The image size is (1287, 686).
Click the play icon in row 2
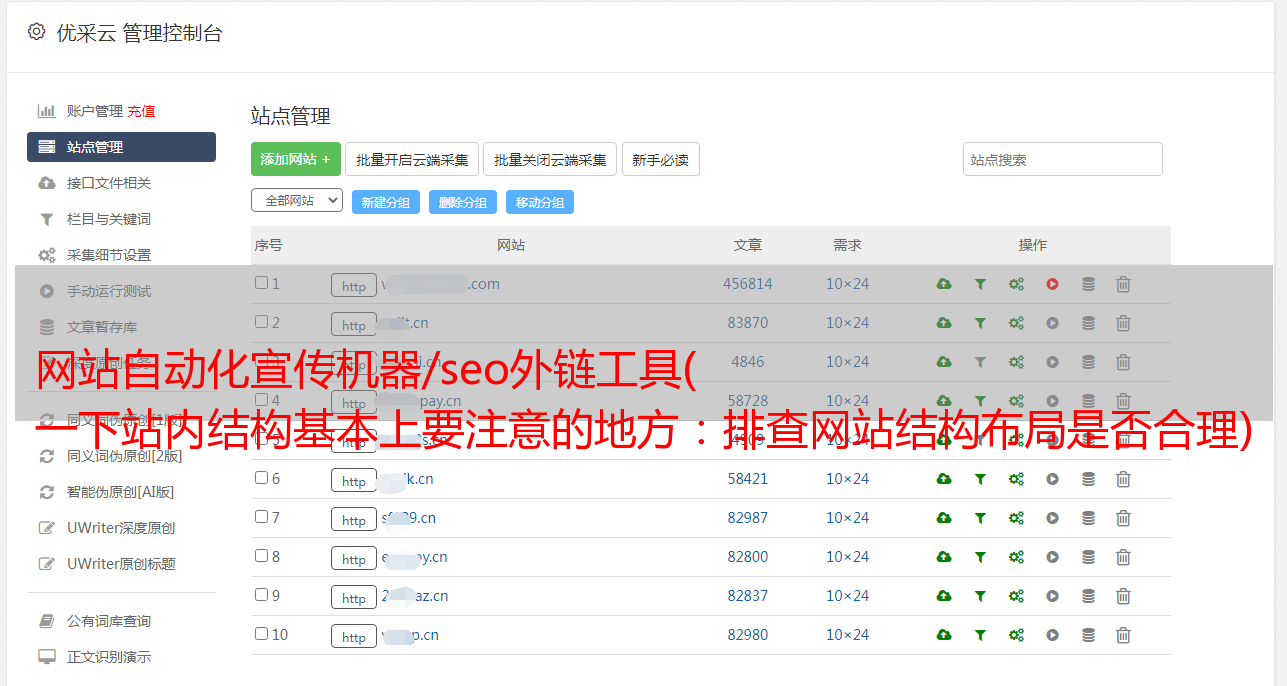[x=1052, y=323]
